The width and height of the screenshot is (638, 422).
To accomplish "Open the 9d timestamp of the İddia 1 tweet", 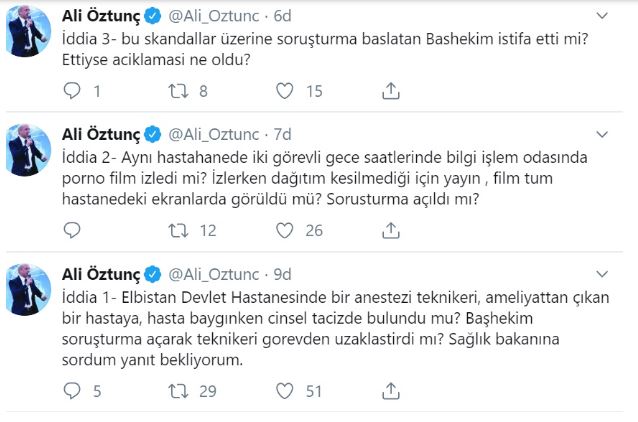I will [283, 272].
